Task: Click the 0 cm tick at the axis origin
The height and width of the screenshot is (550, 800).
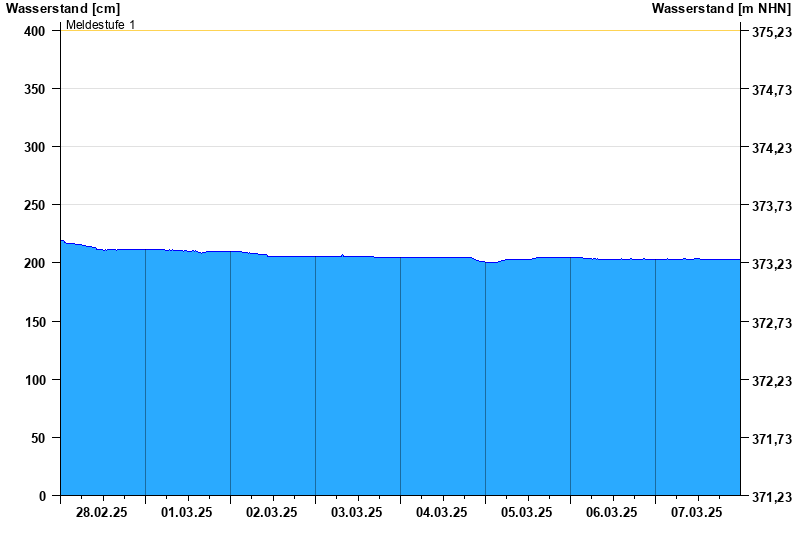Action: (x=43, y=496)
